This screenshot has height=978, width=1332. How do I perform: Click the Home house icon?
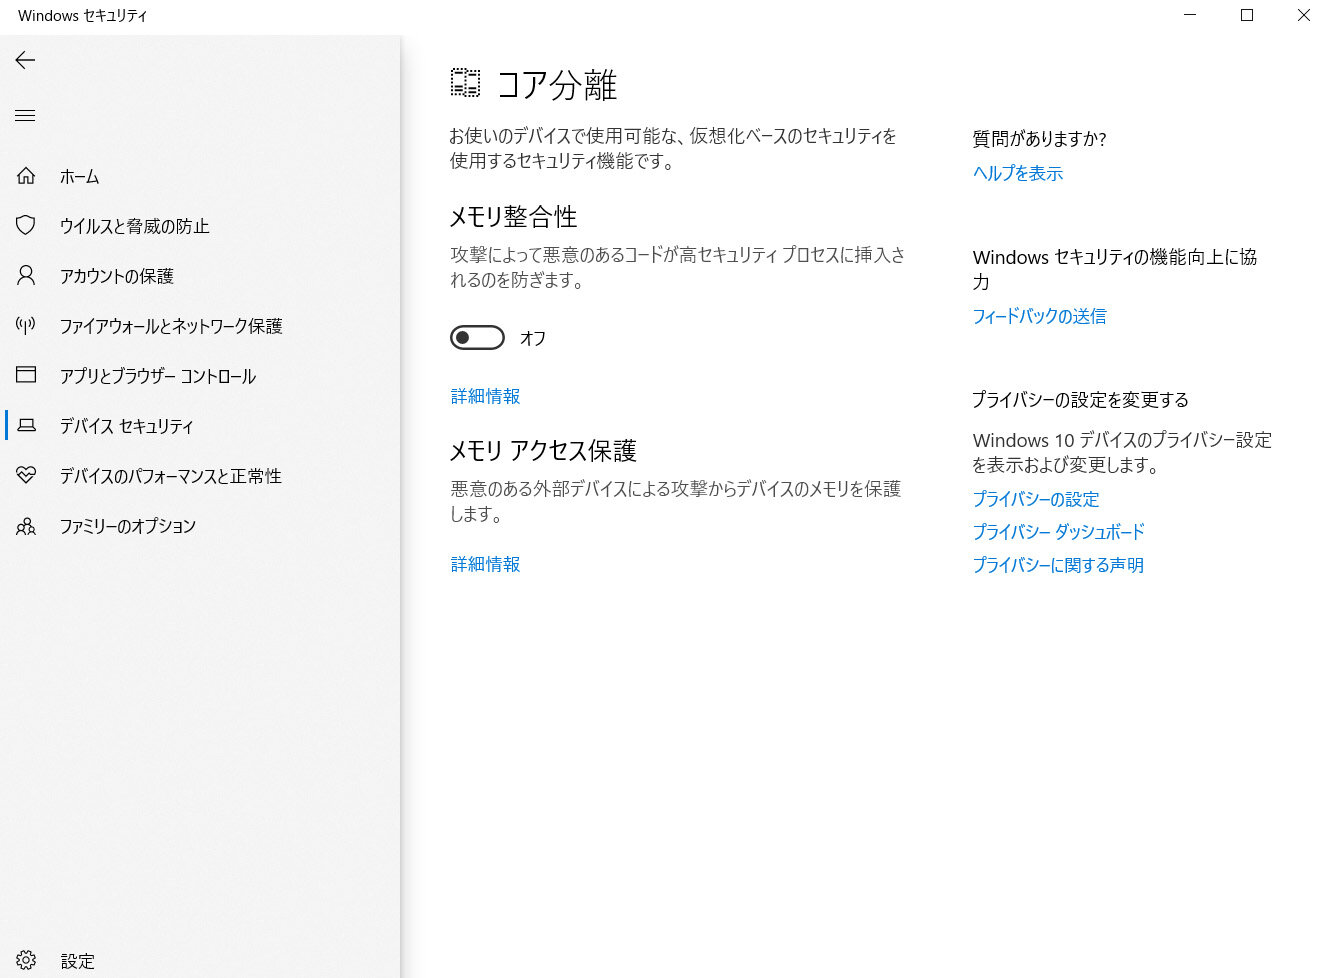tap(26, 176)
